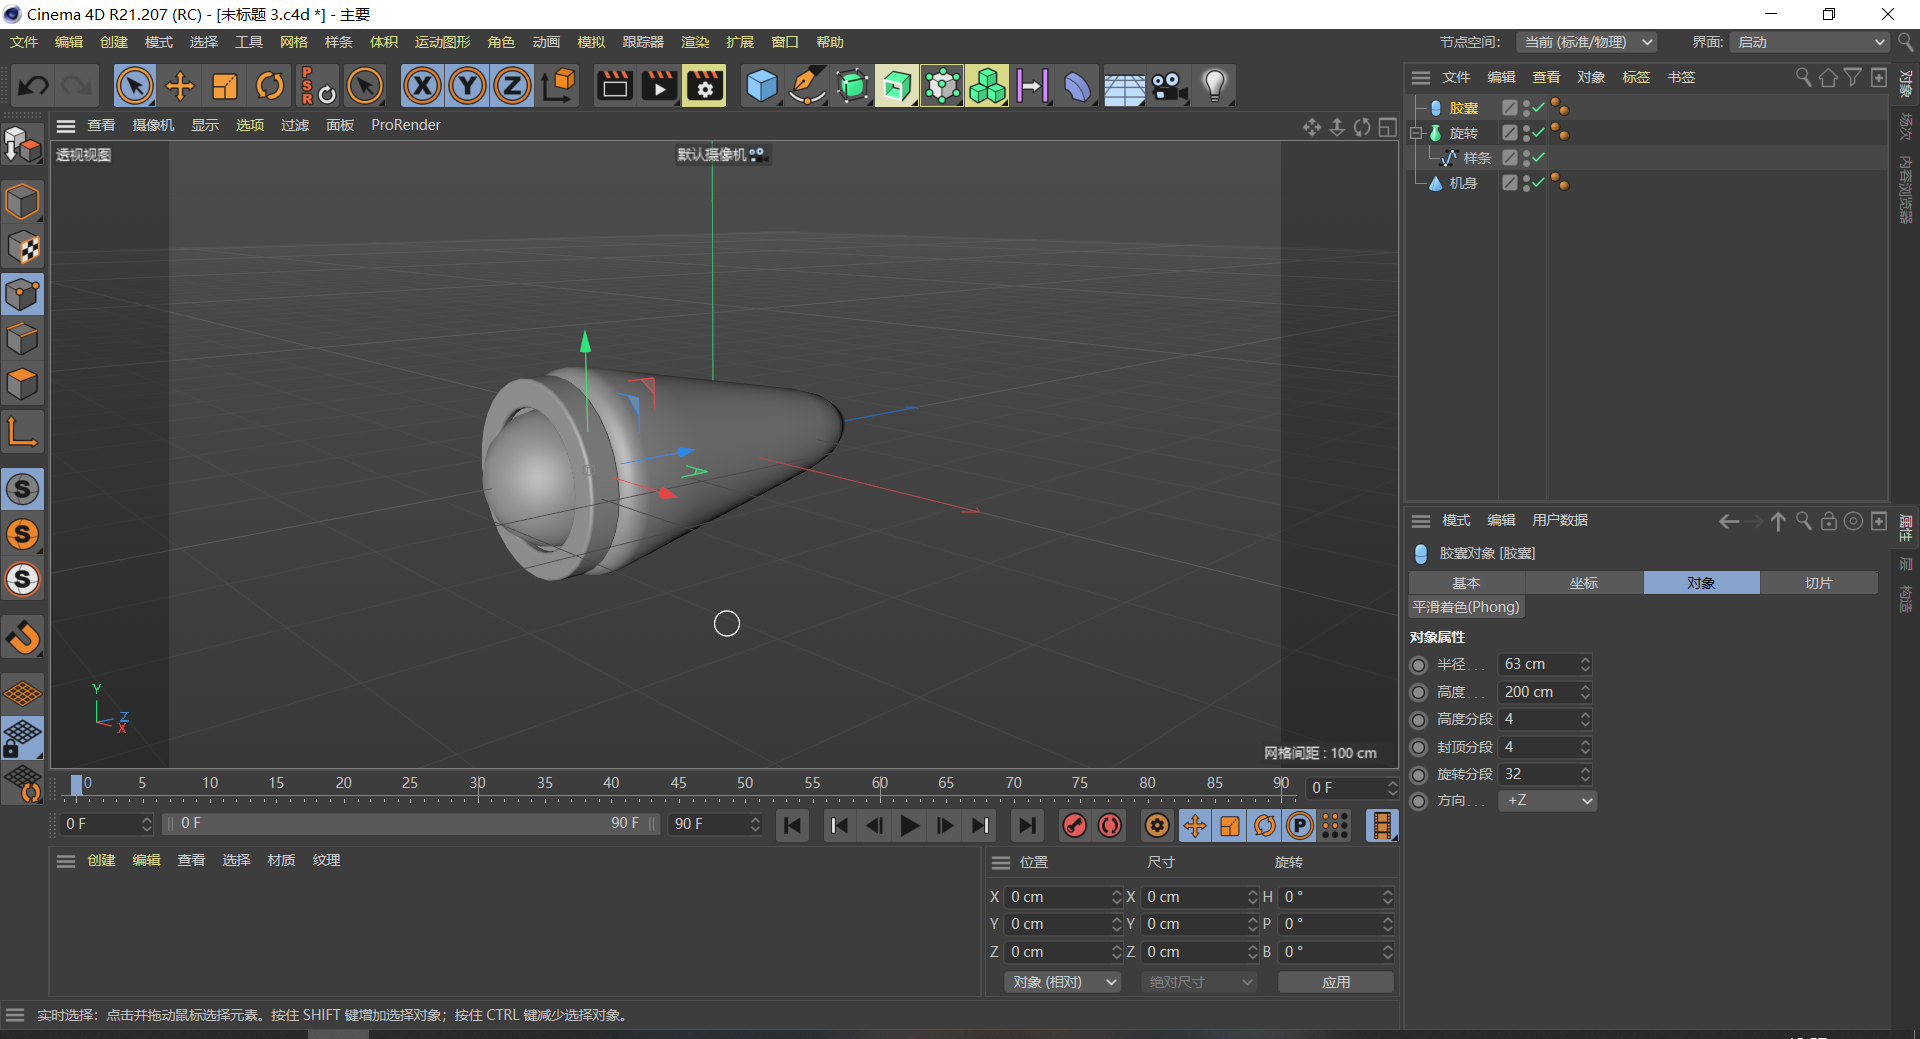Add a camera object via camera icon
The width and height of the screenshot is (1920, 1039).
(1168, 87)
